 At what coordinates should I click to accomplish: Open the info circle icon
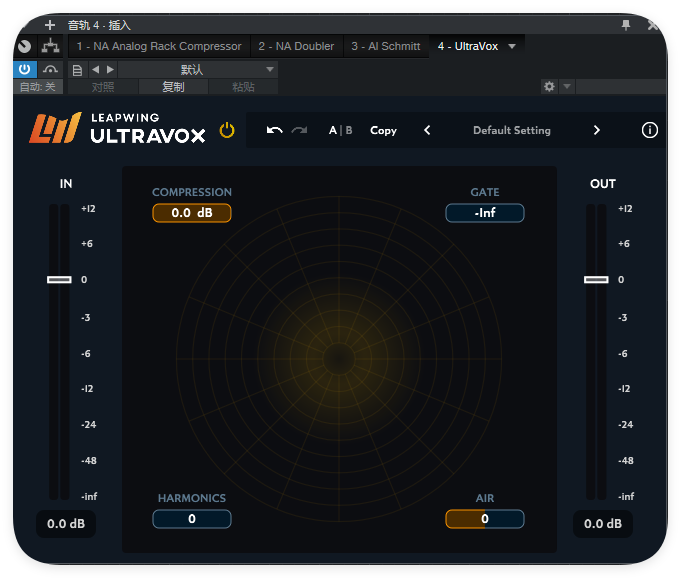click(x=649, y=130)
